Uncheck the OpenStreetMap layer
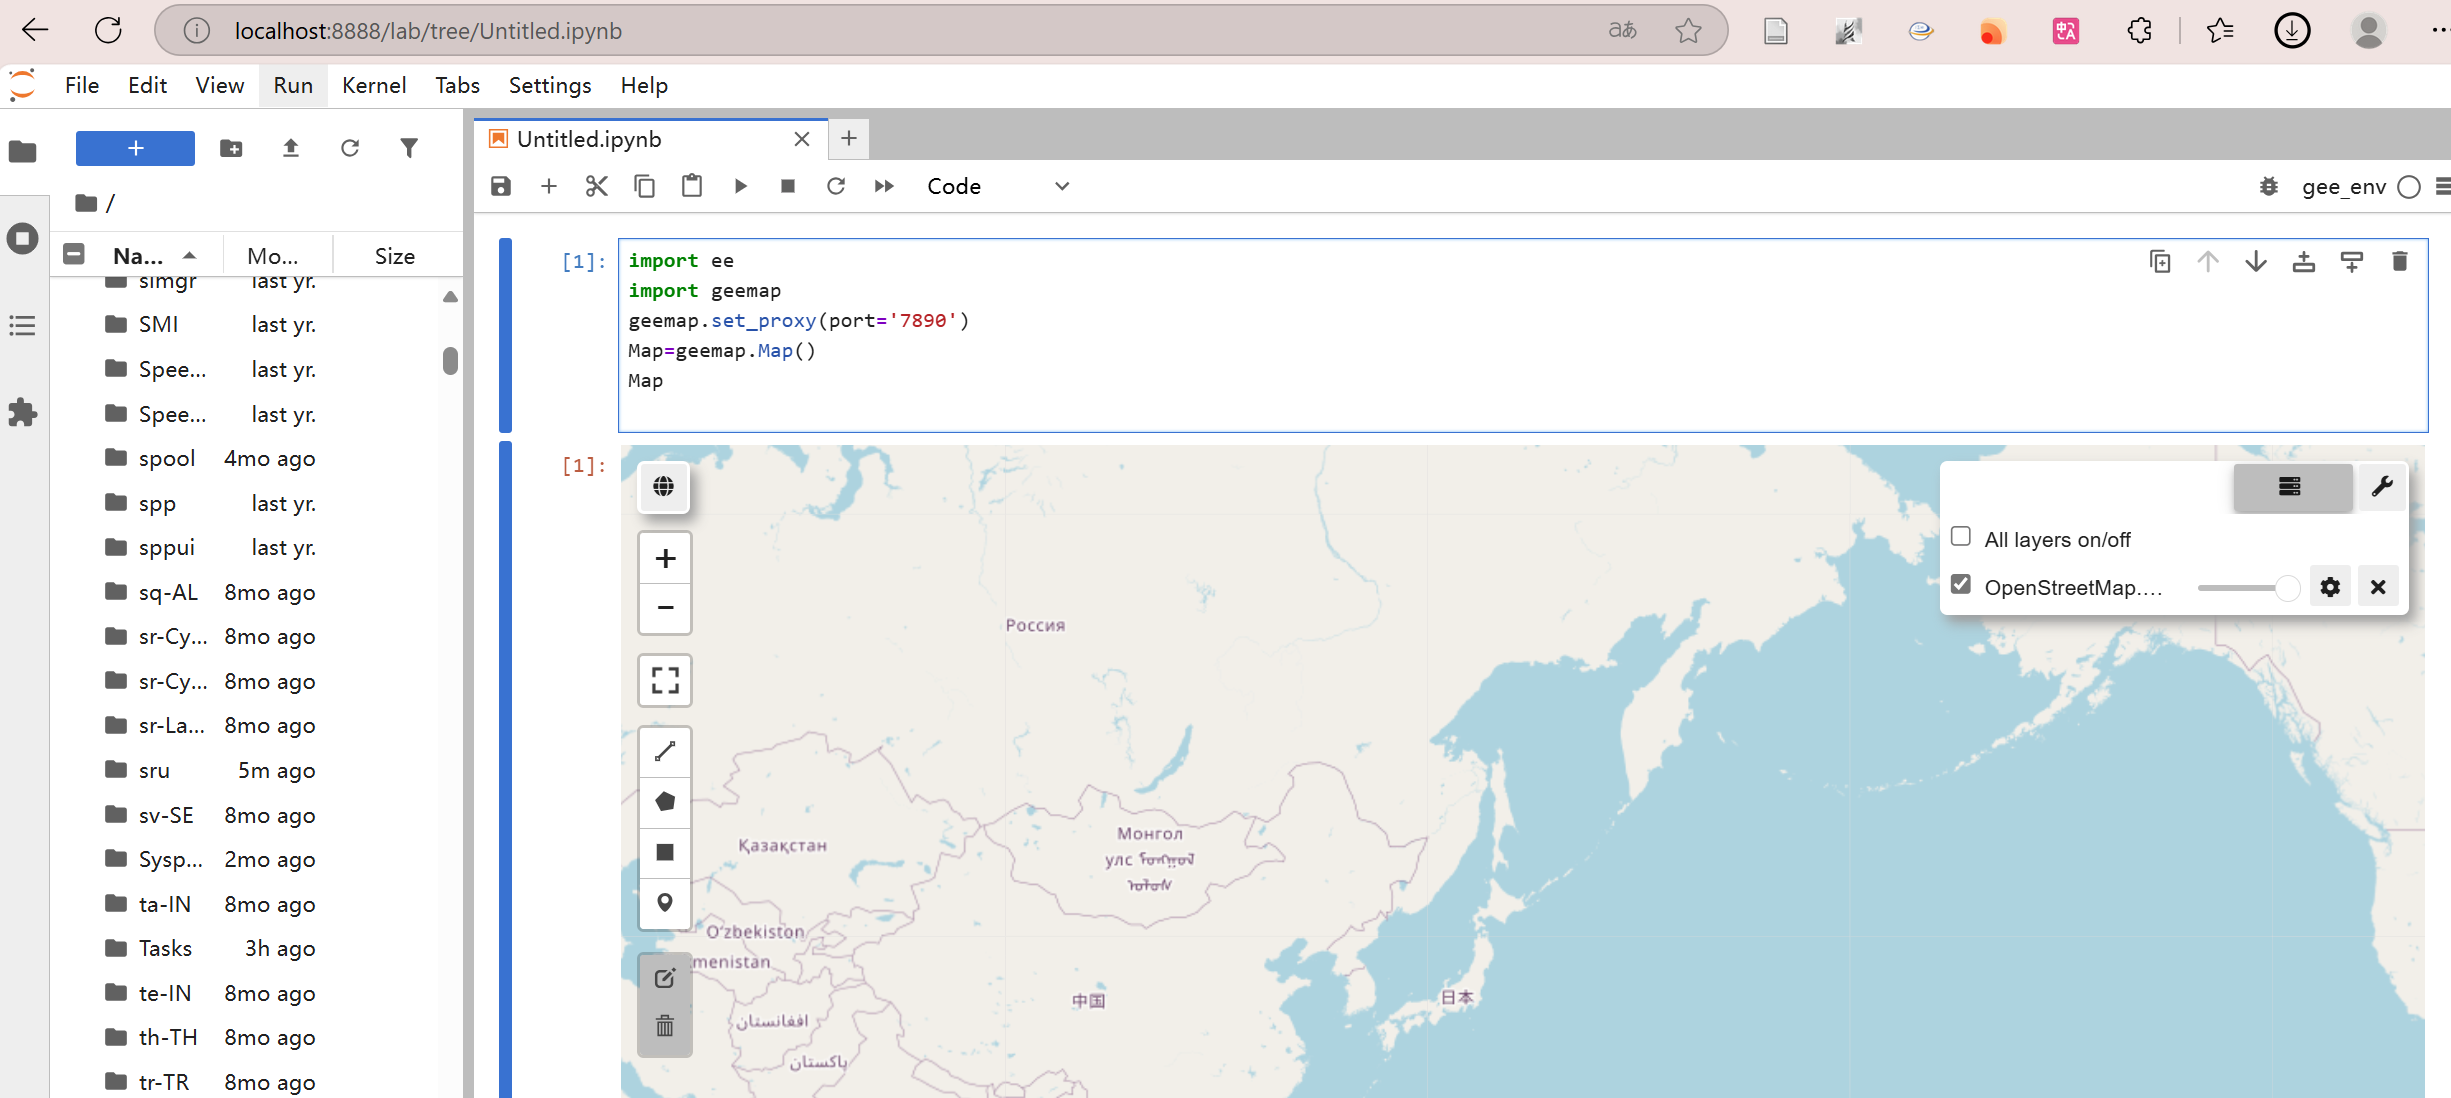 click(1960, 584)
